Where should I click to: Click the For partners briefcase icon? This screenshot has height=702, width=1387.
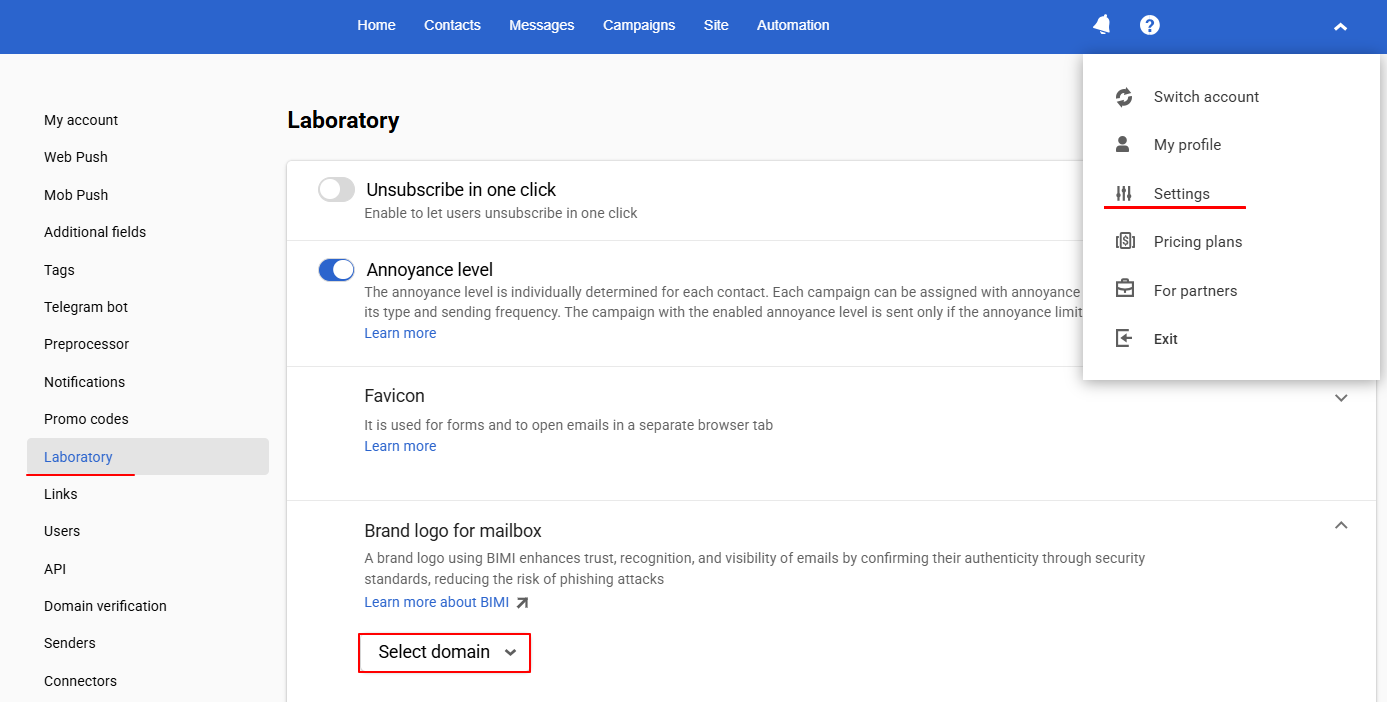(1125, 290)
